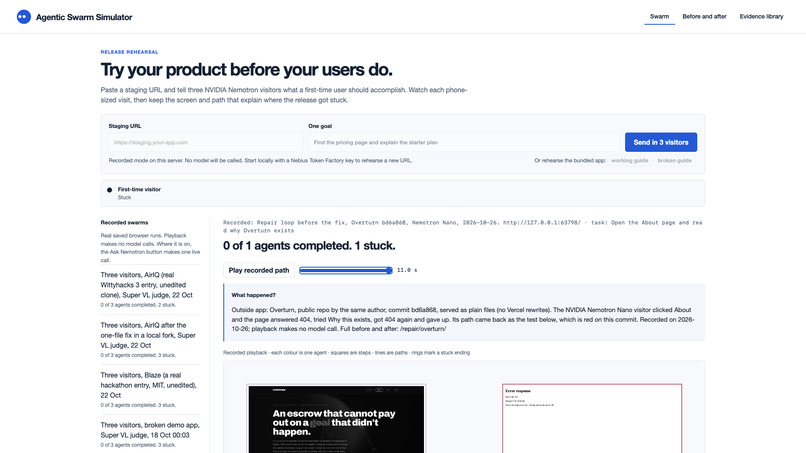Click Send in 3 visitors button
This screenshot has width=806, height=453.
661,142
